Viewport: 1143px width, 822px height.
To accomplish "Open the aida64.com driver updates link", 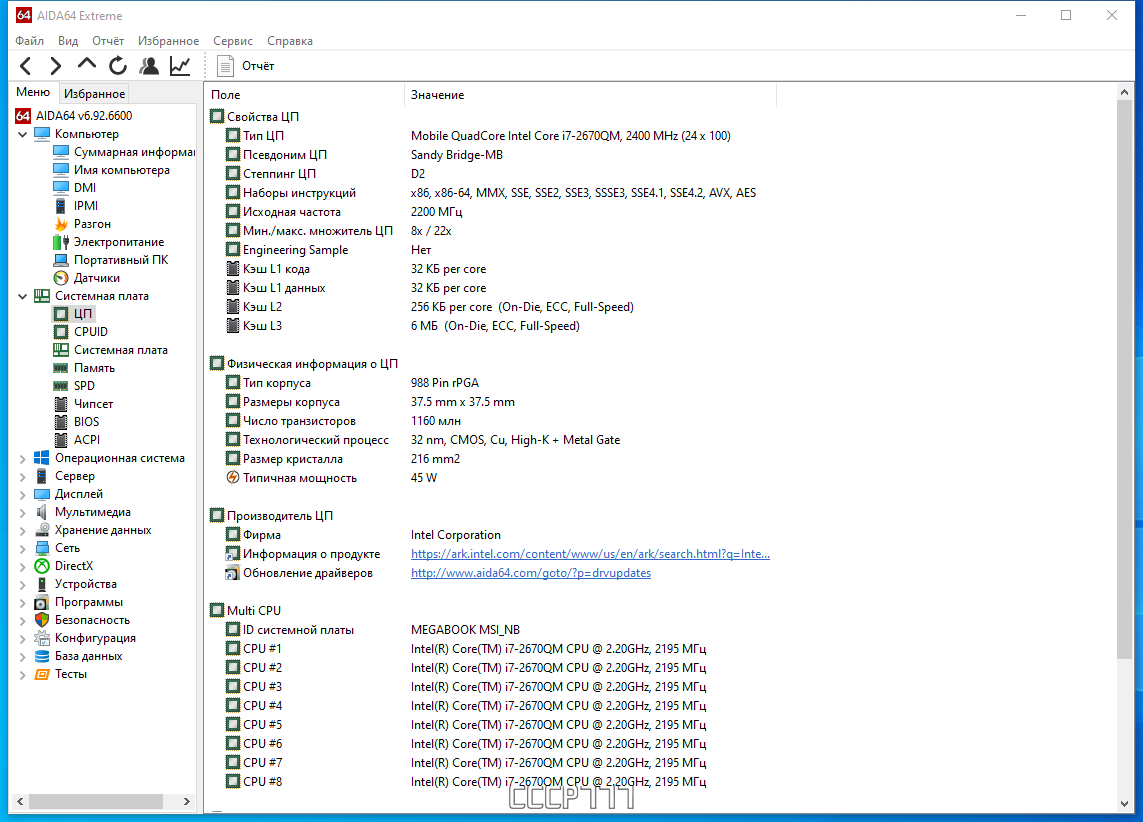I will (x=531, y=573).
